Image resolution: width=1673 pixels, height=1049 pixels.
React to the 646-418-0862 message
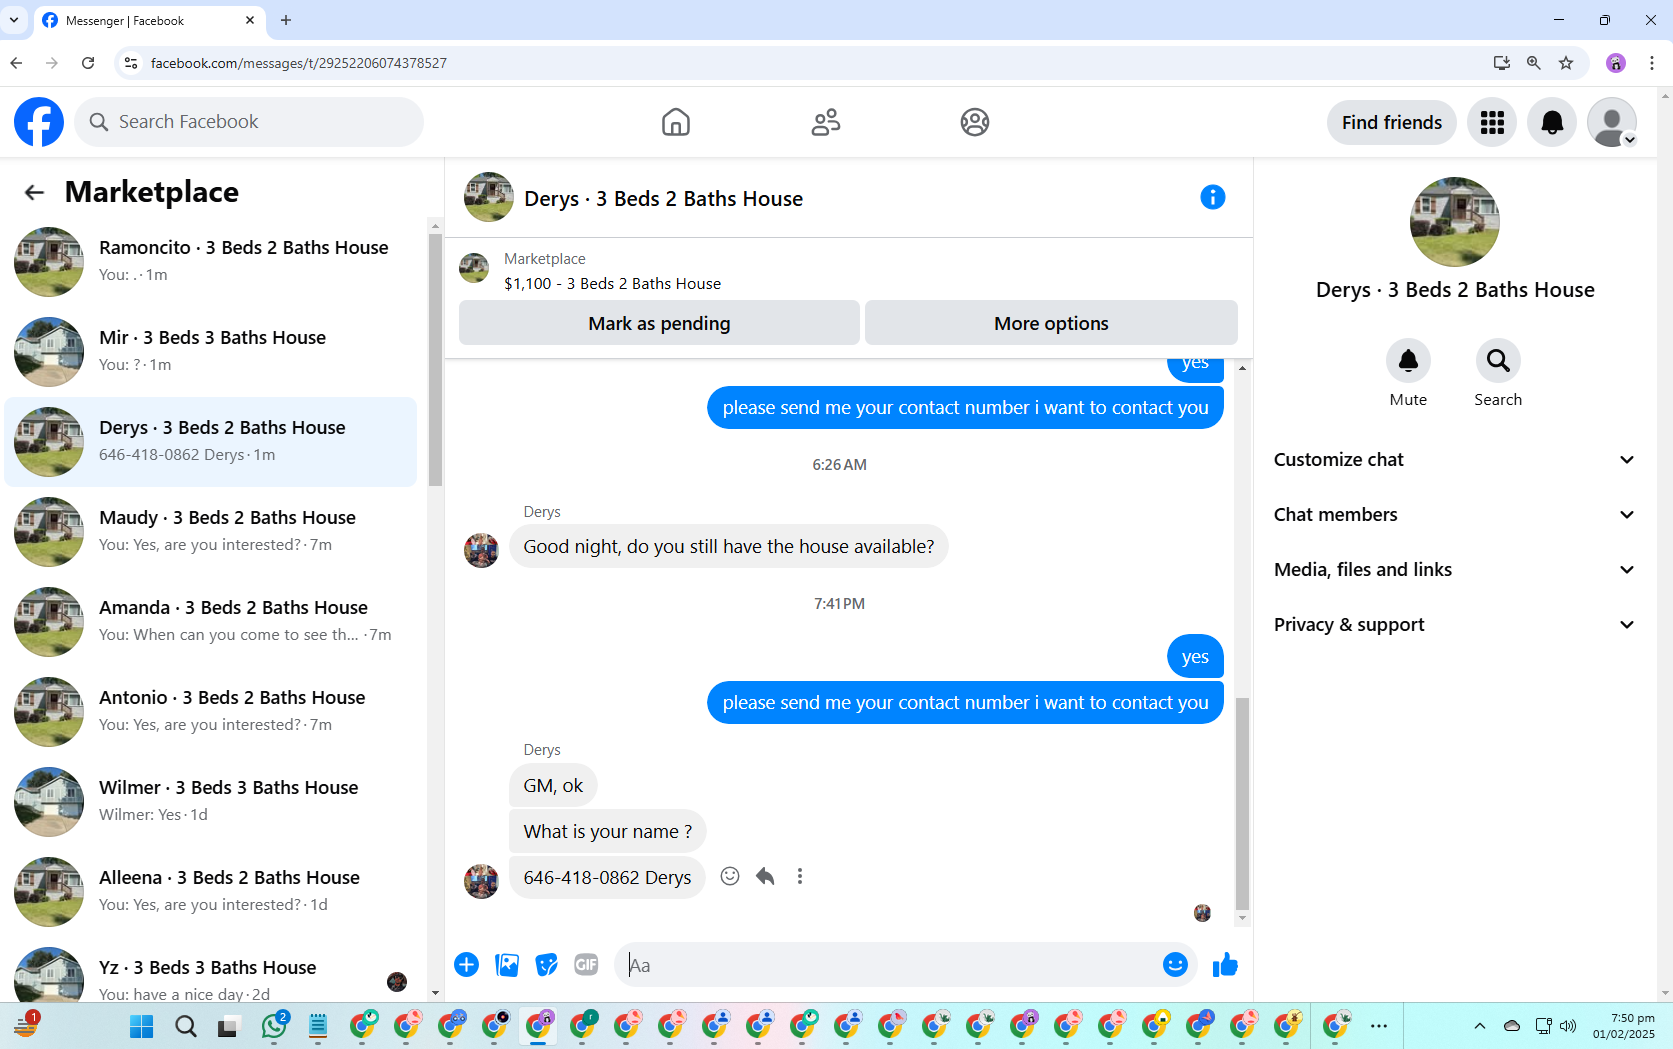click(730, 876)
